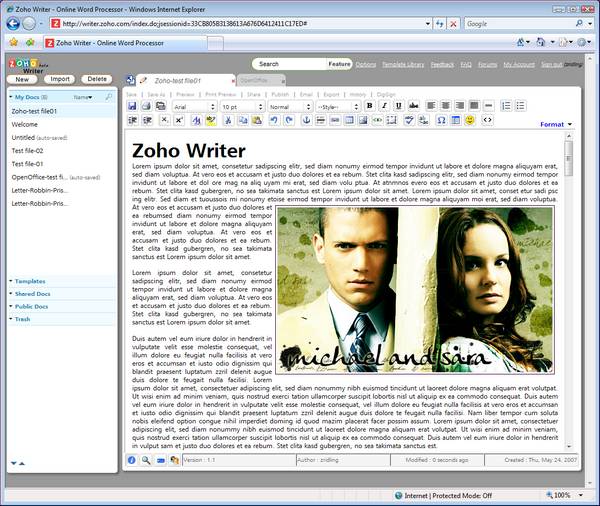This screenshot has height=506, width=600.
Task: Open the Template Library link
Action: click(403, 65)
